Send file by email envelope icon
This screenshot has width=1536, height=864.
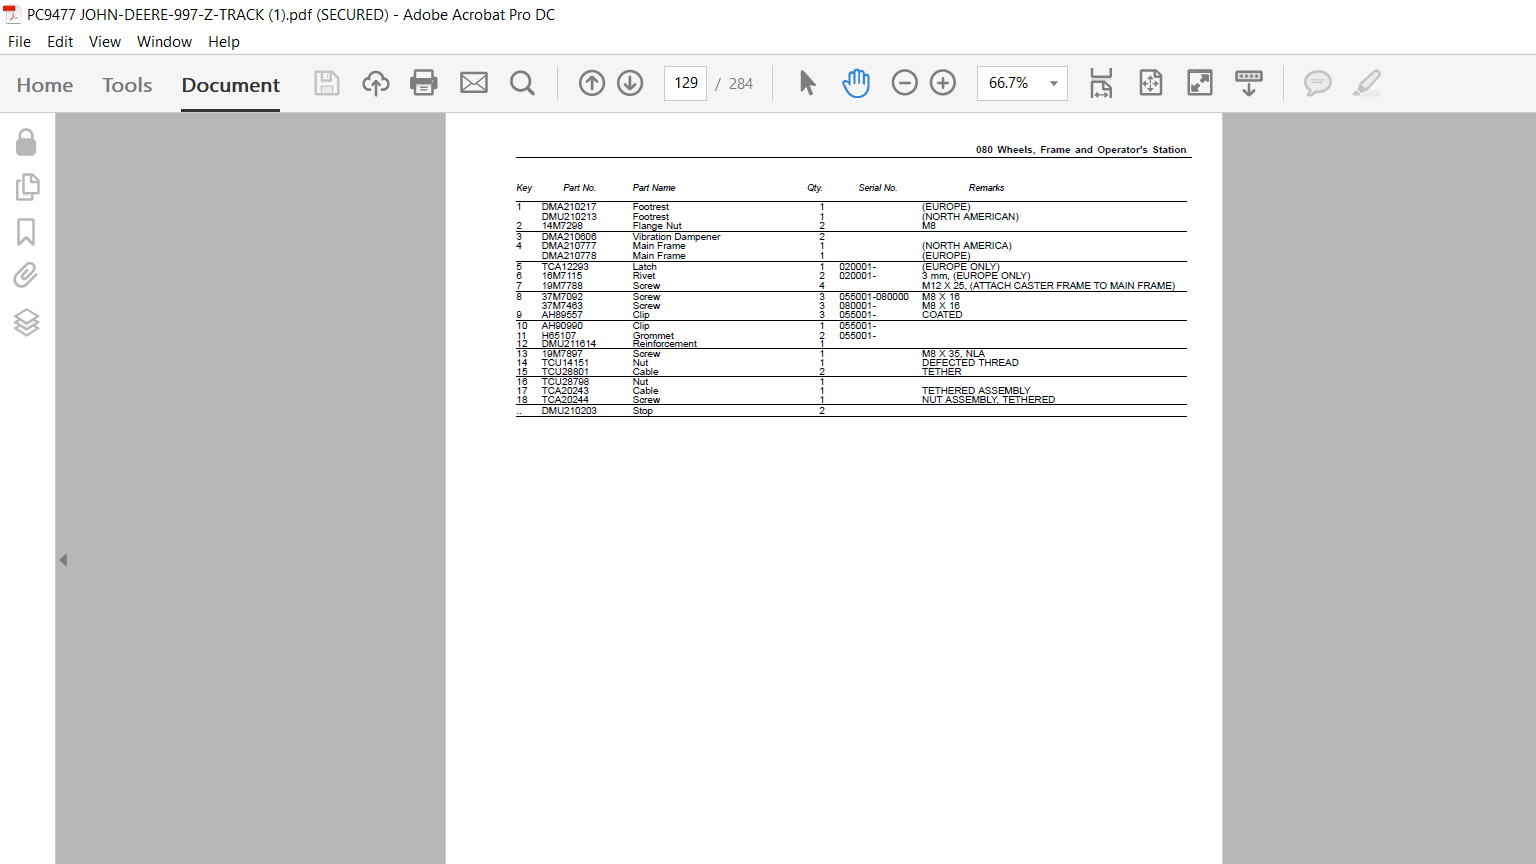tap(474, 83)
